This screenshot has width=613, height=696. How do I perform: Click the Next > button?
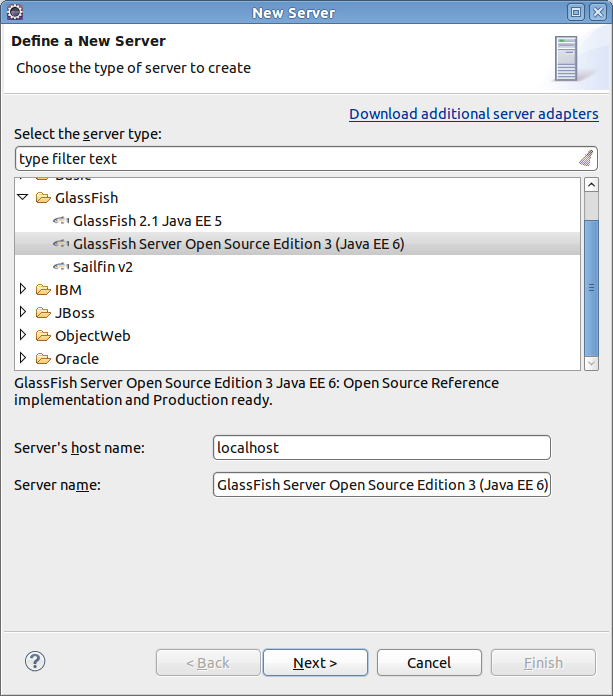click(x=315, y=663)
